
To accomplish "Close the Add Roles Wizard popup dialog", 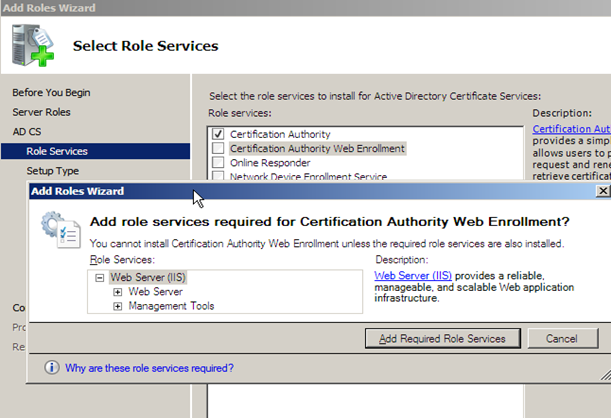I will point(602,191).
